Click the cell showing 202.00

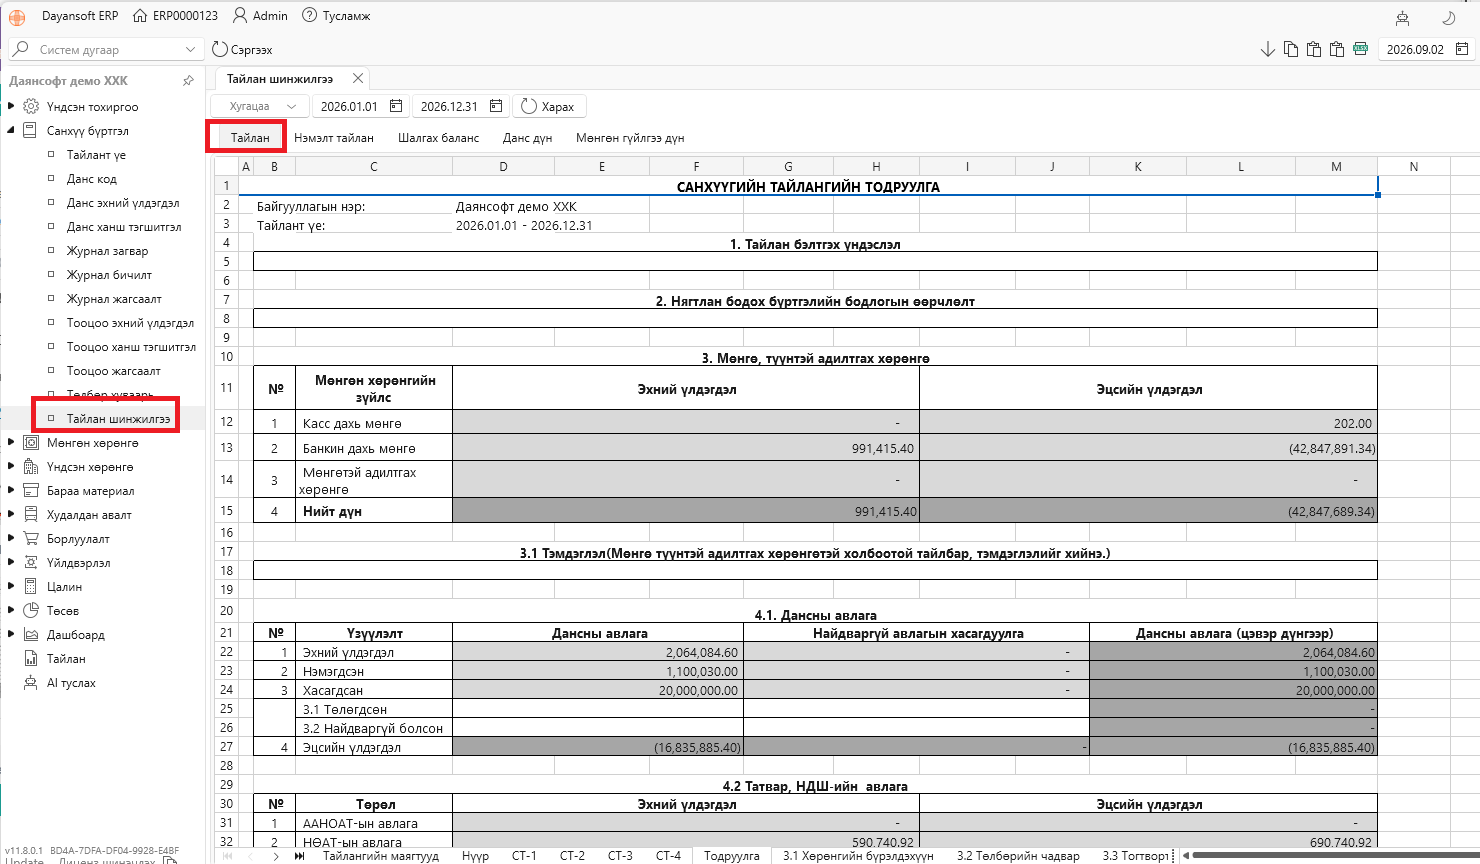point(1148,423)
